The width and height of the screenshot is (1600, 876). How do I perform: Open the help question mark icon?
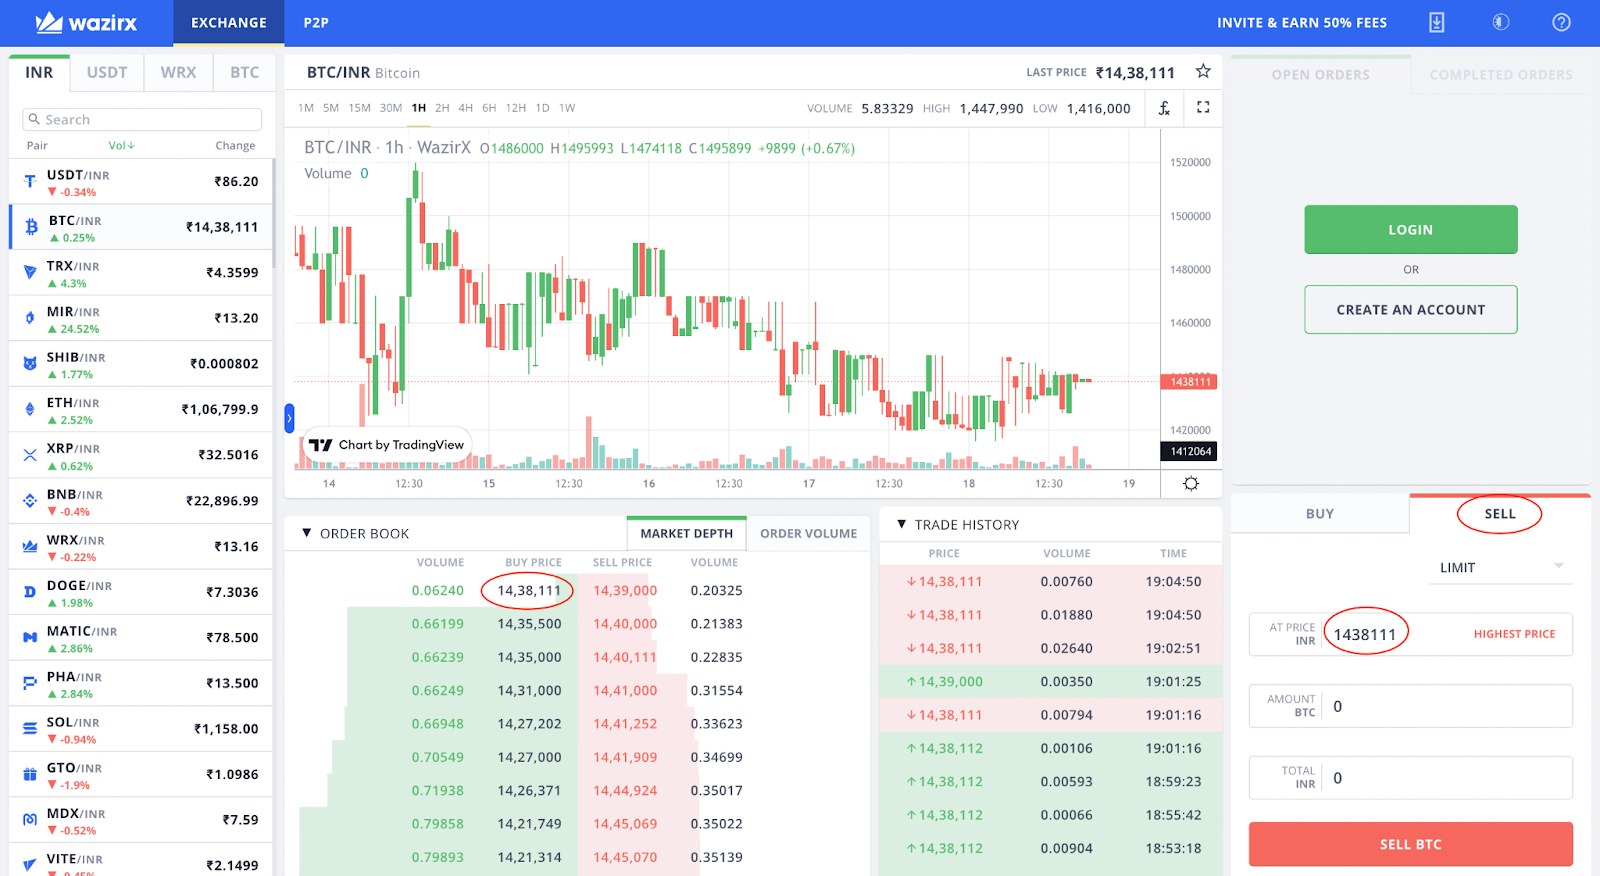pyautogui.click(x=1561, y=22)
